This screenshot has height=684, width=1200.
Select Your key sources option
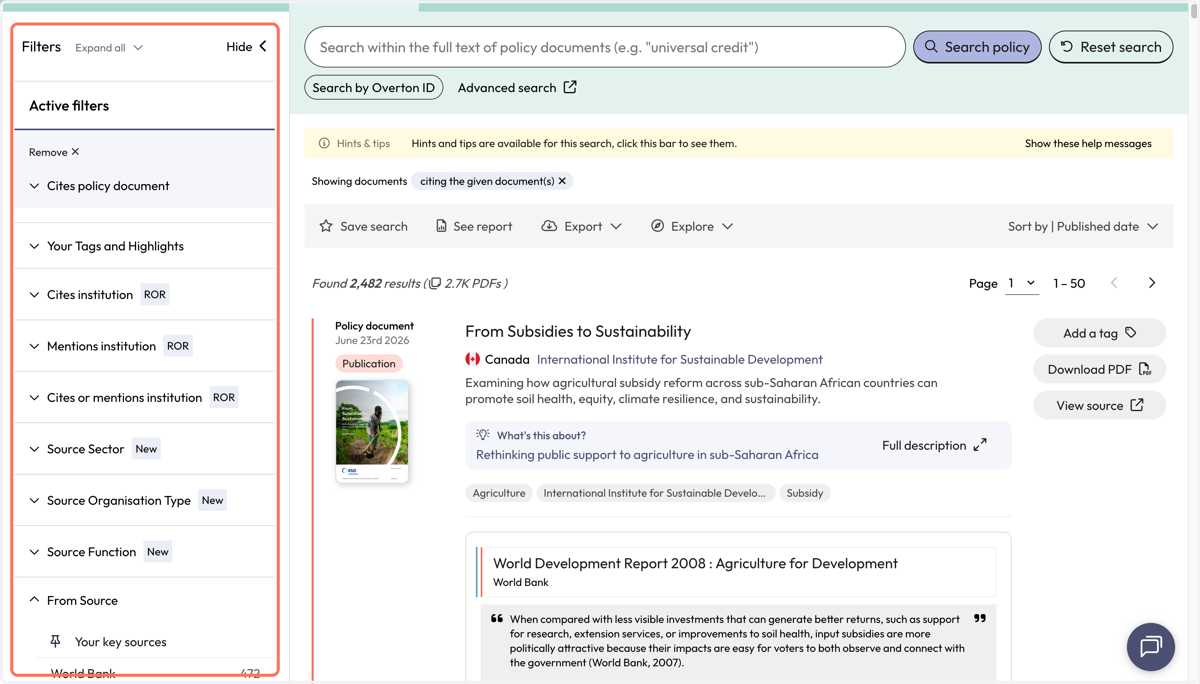[x=120, y=642]
